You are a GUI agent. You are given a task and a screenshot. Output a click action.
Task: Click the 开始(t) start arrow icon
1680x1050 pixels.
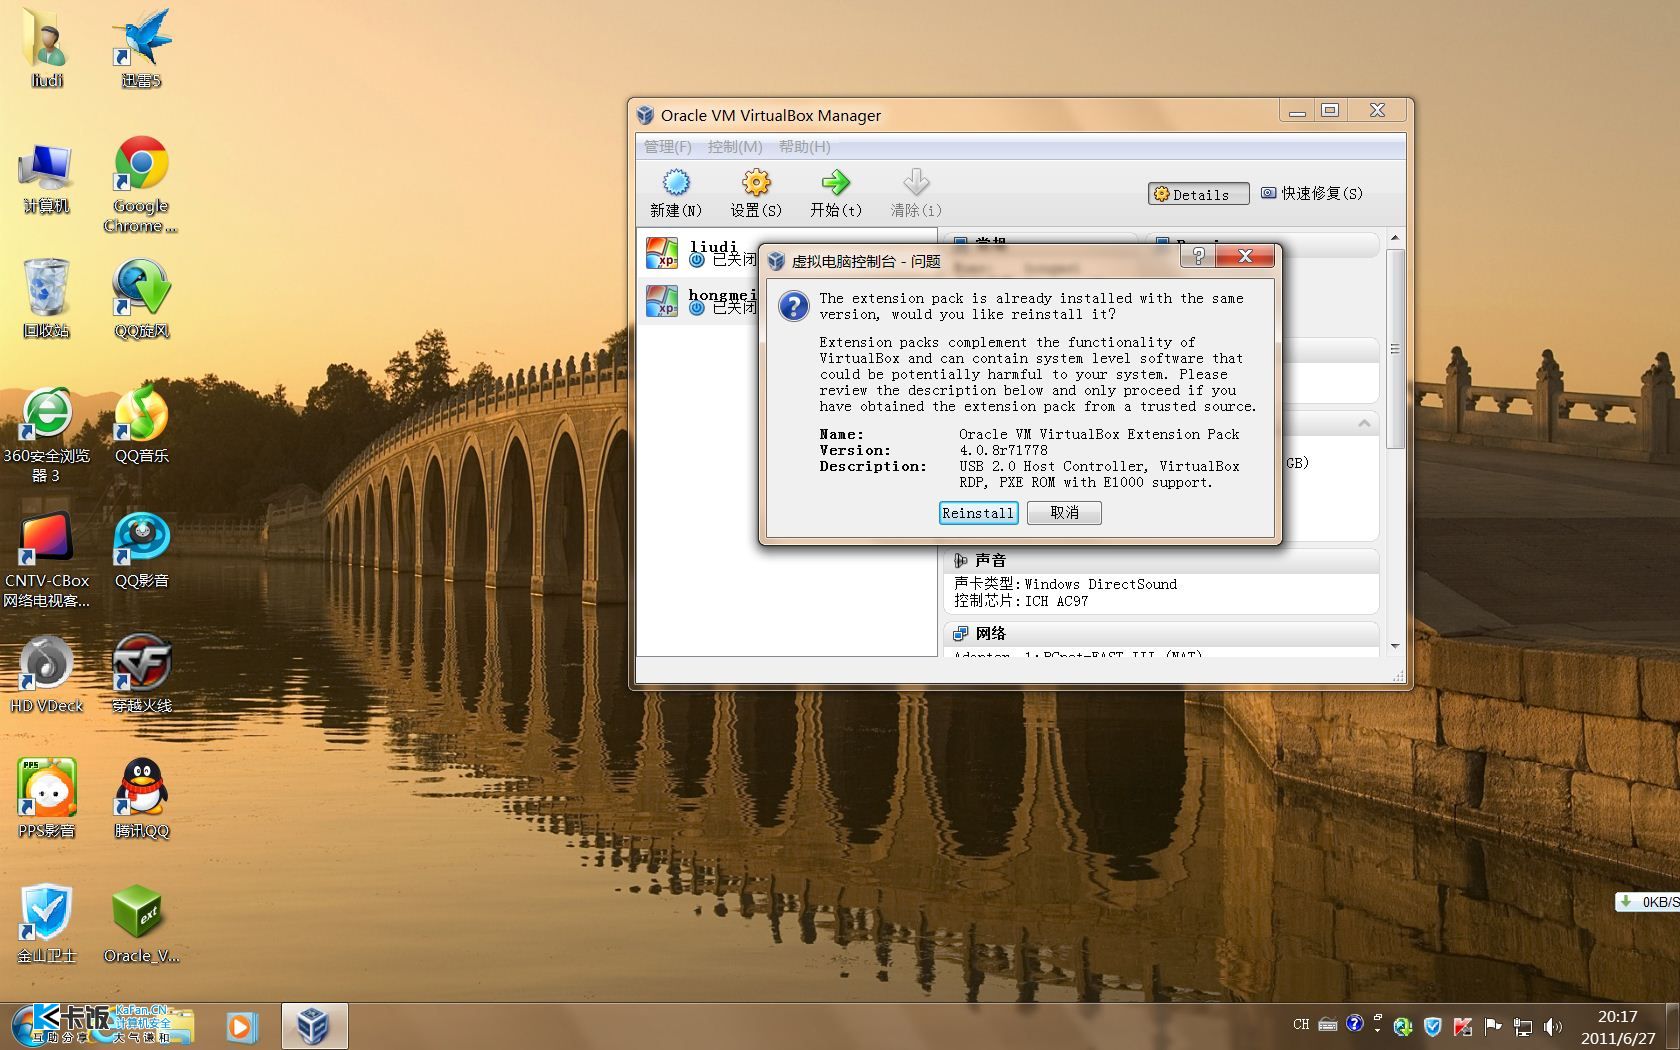coord(836,193)
